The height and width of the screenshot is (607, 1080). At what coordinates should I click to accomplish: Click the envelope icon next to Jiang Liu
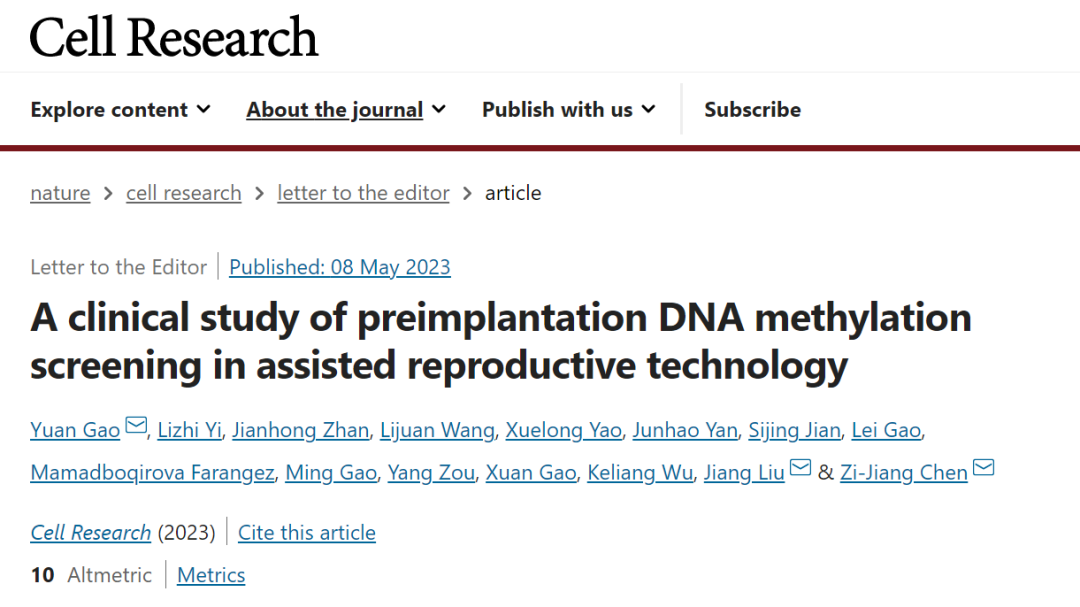click(800, 468)
